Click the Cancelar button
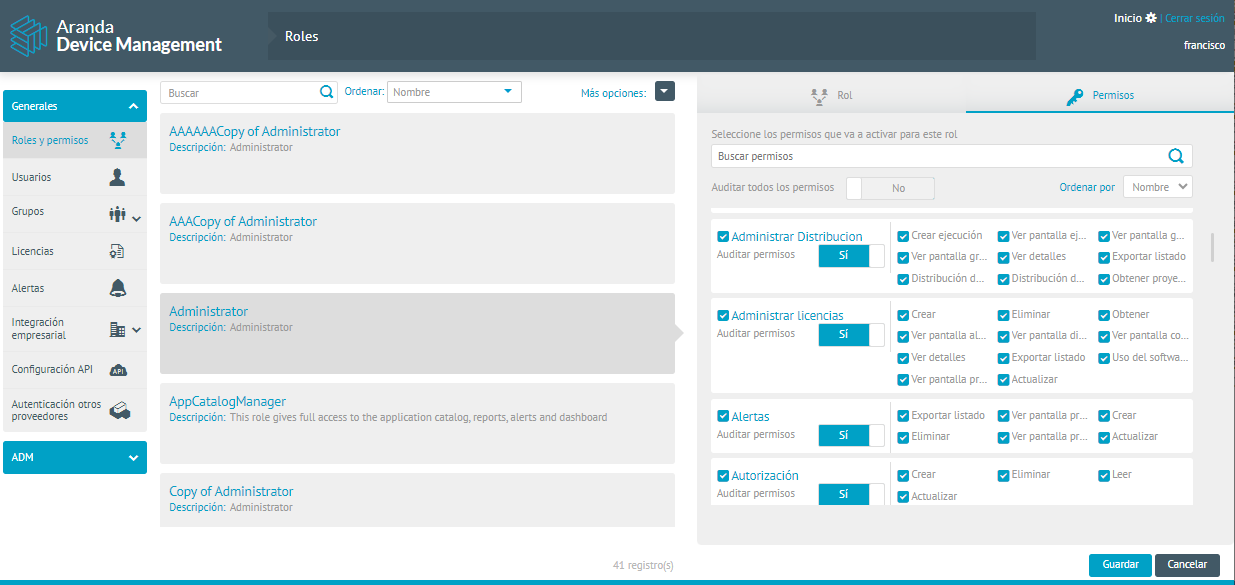The height and width of the screenshot is (585, 1235). pos(1187,565)
